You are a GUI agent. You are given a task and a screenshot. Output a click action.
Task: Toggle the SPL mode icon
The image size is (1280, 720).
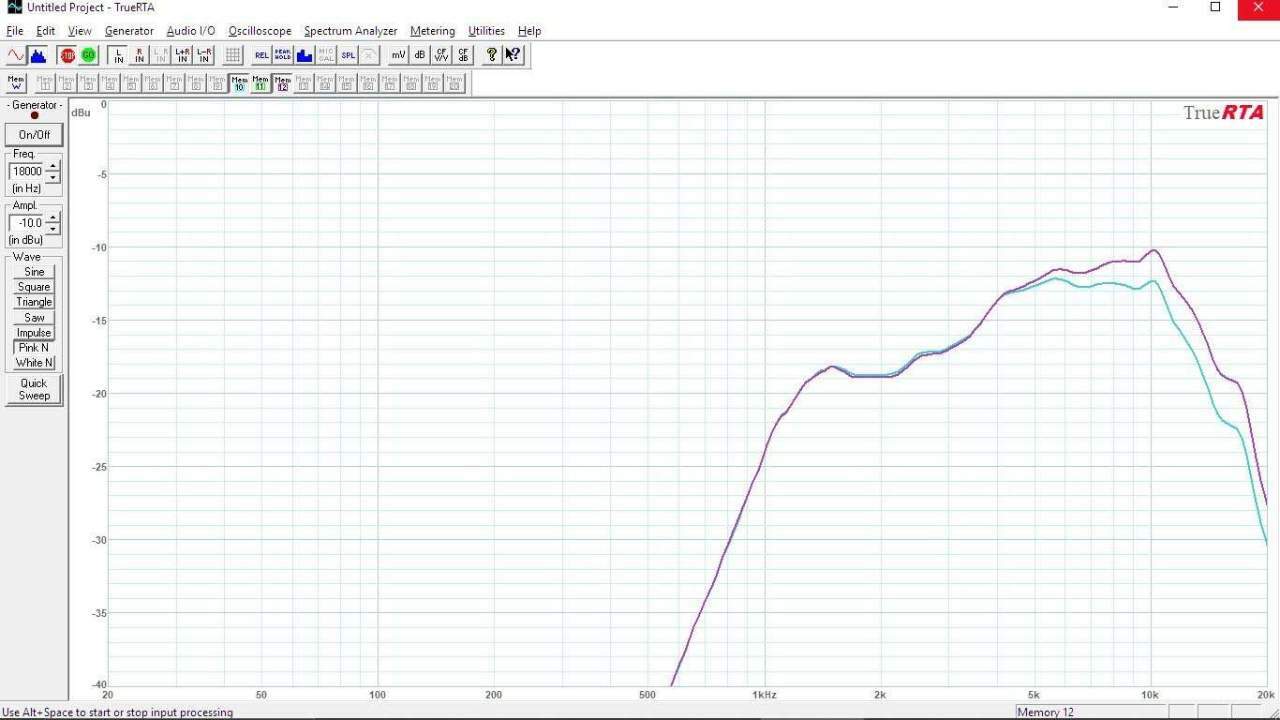(x=348, y=55)
